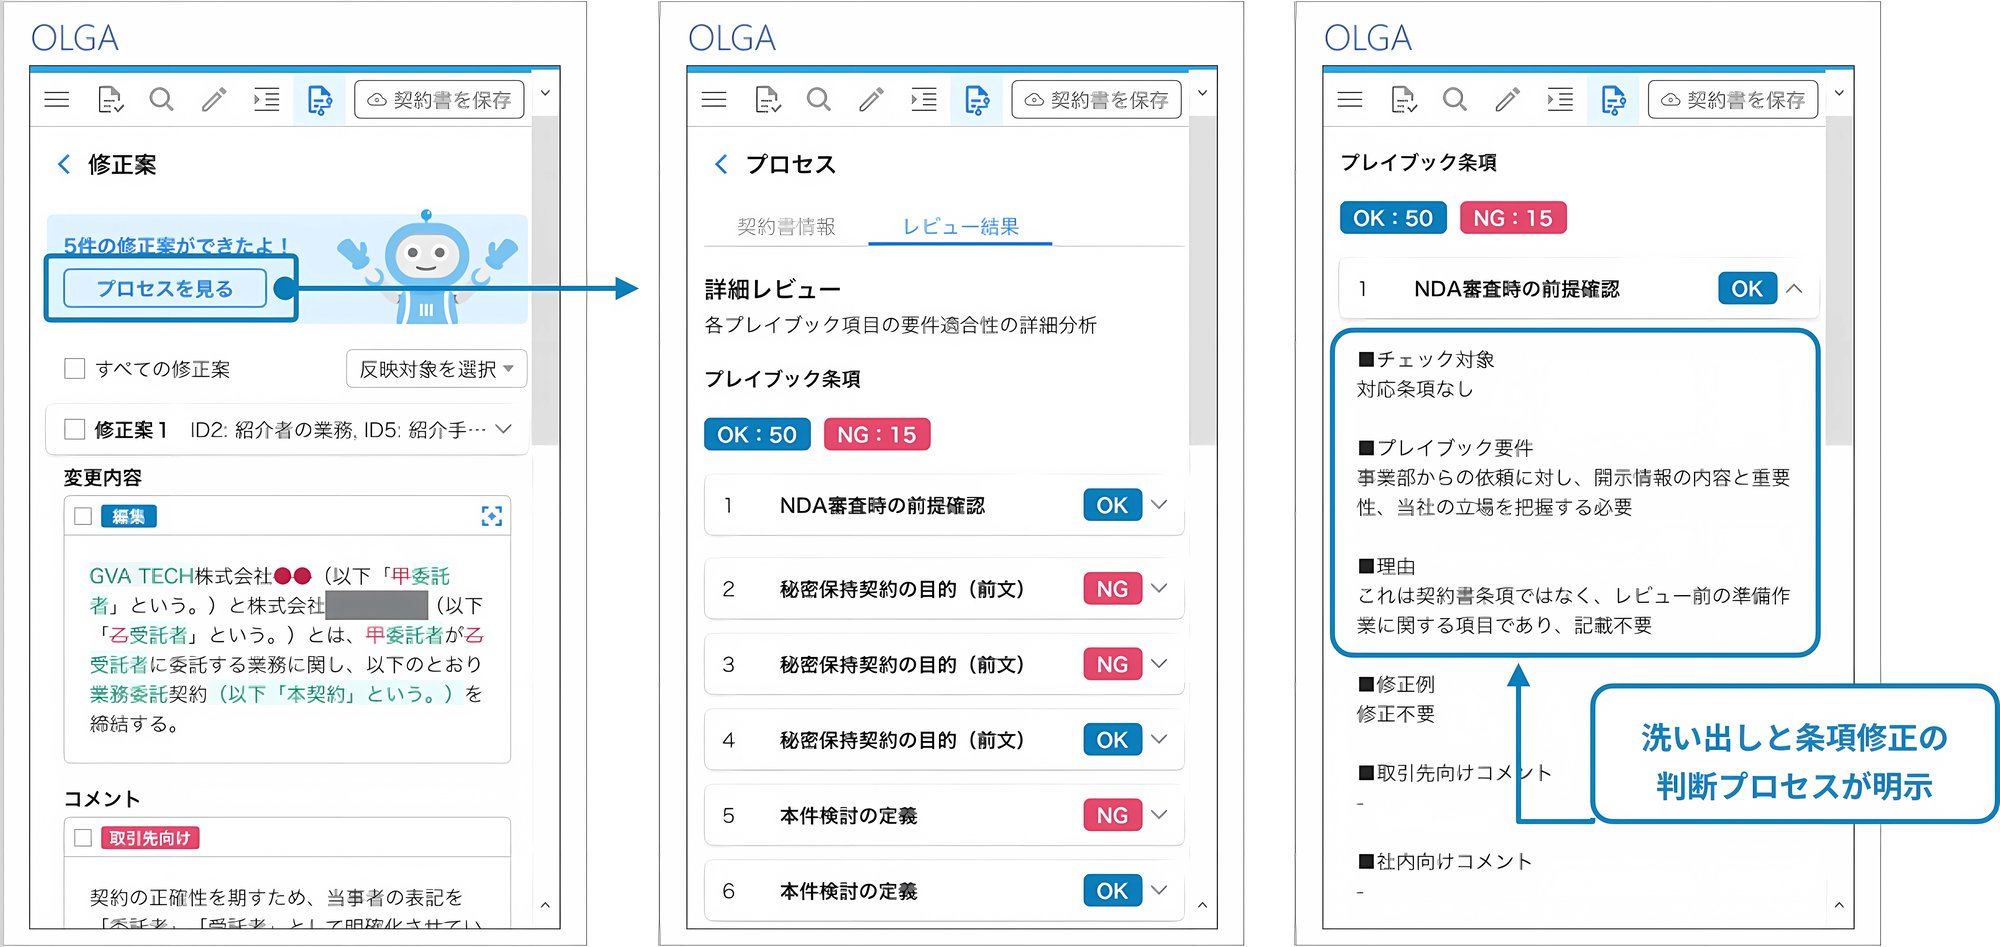
Task: Click the indent list icon in the toolbar
Action: coord(266,99)
